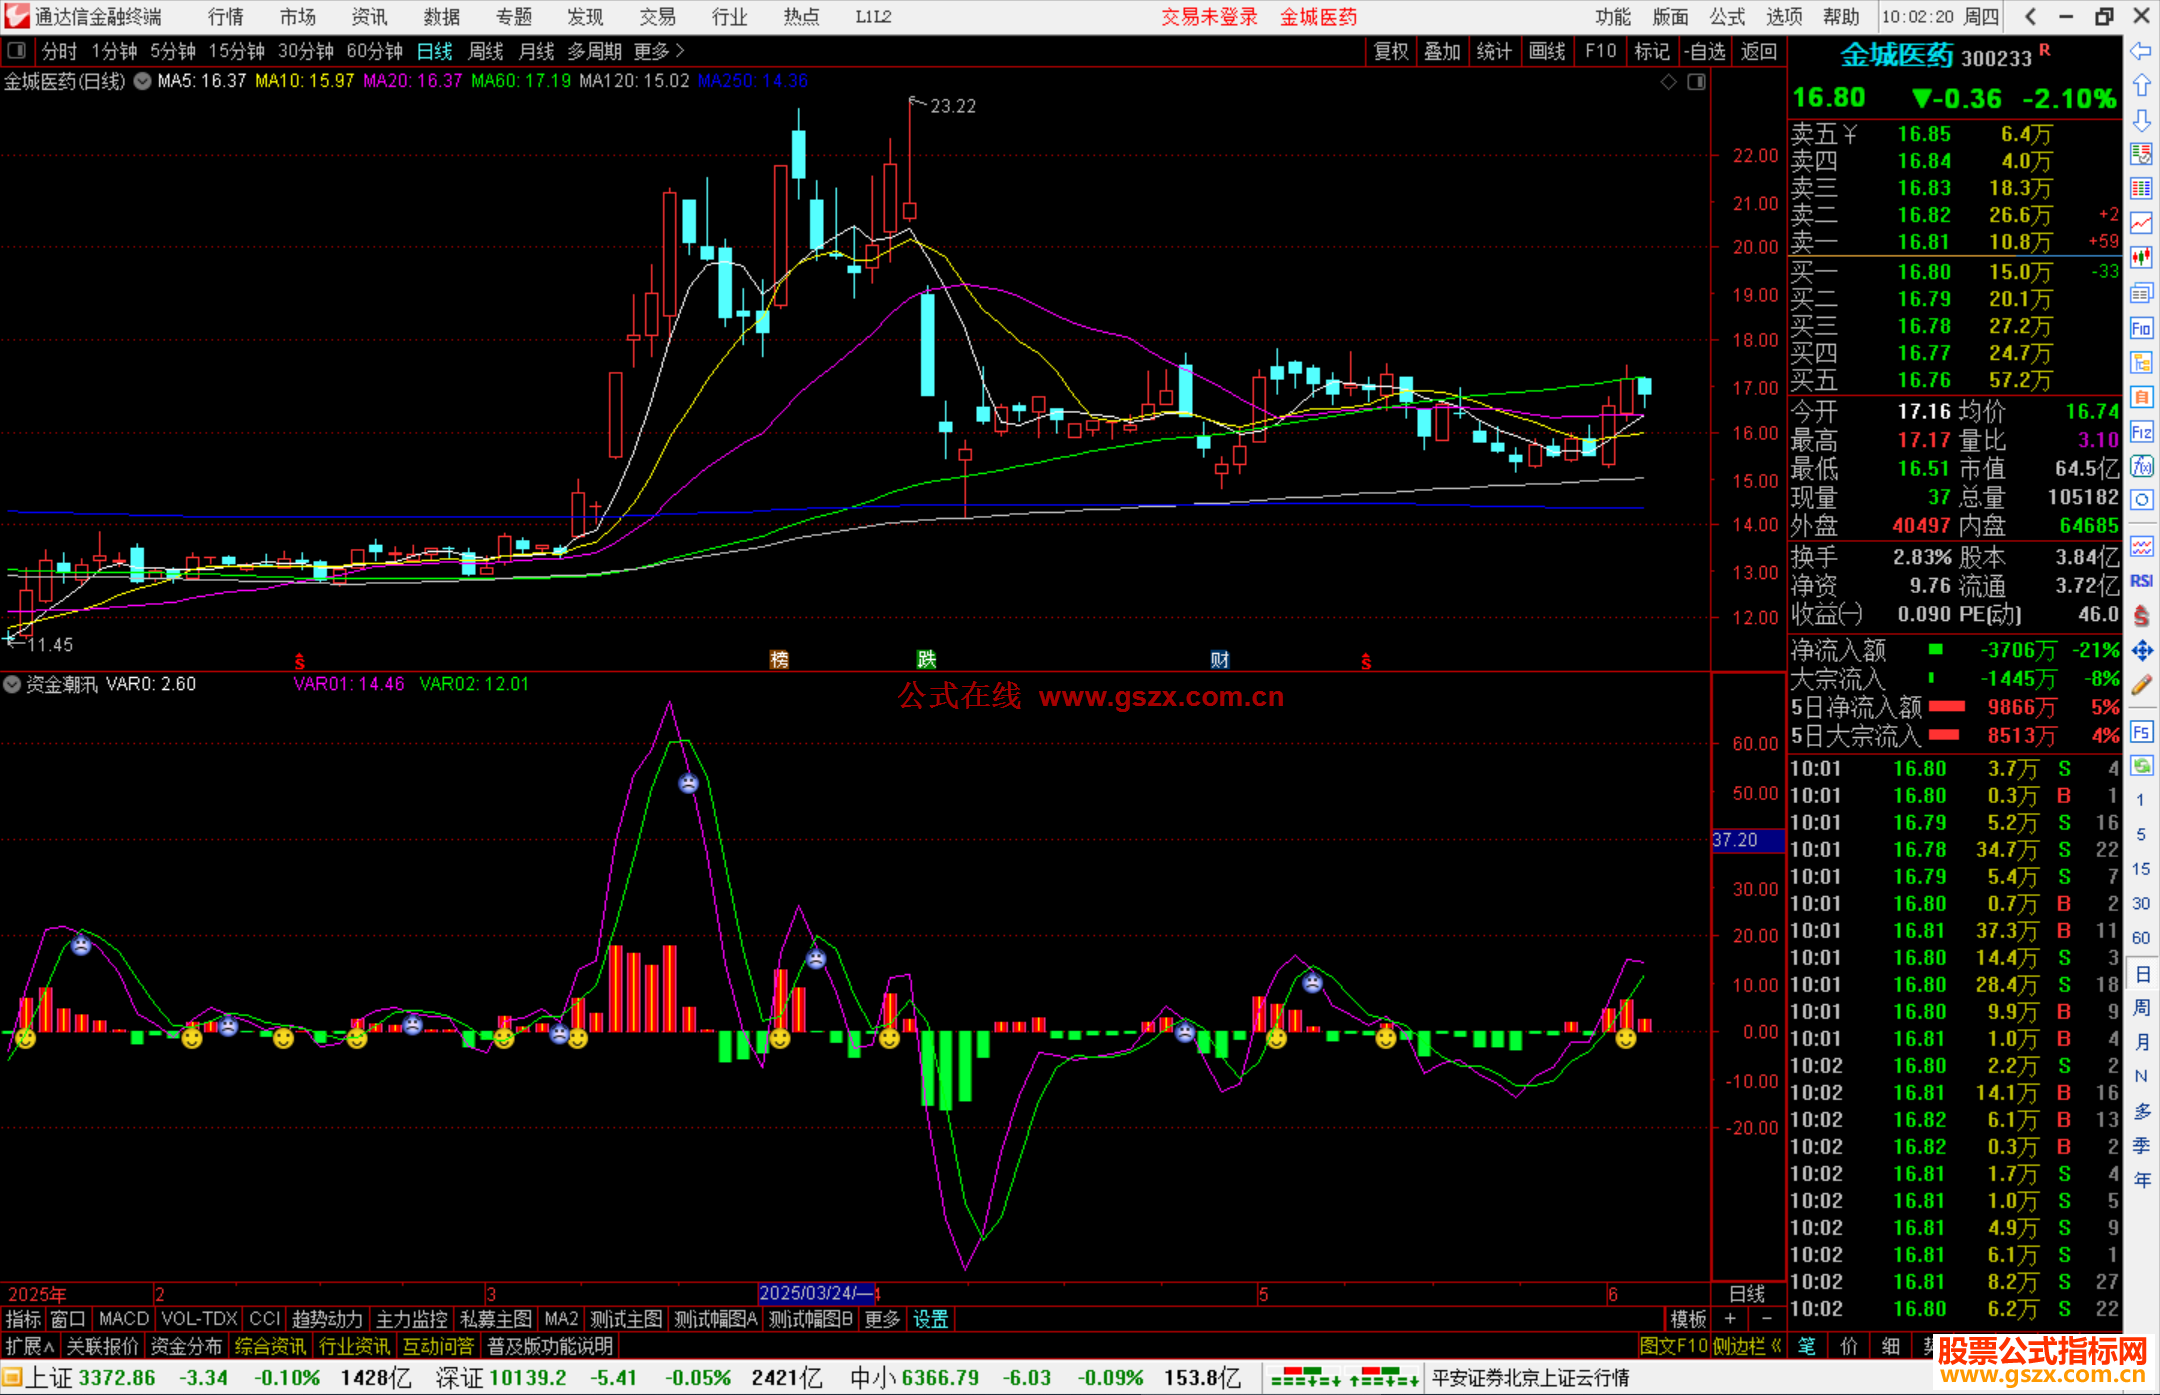Viewport: 2160px width, 1395px height.
Task: Open the intraday line chart icon
Action: (2141, 224)
